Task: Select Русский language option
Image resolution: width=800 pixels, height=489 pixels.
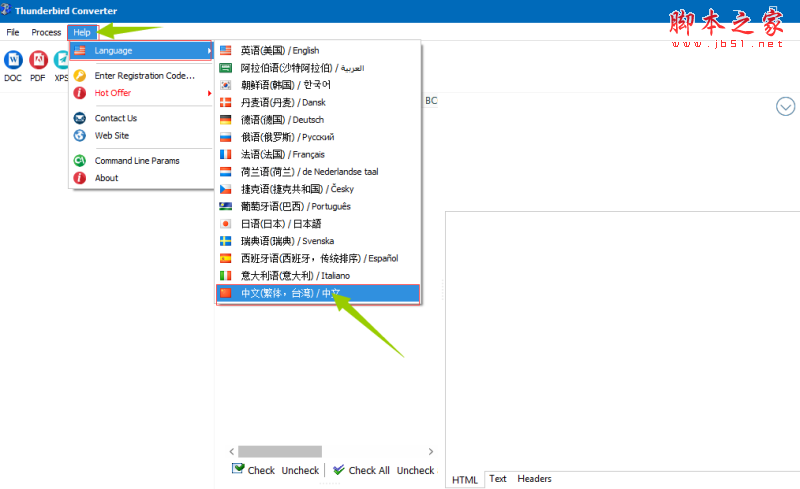Action: pyautogui.click(x=318, y=137)
